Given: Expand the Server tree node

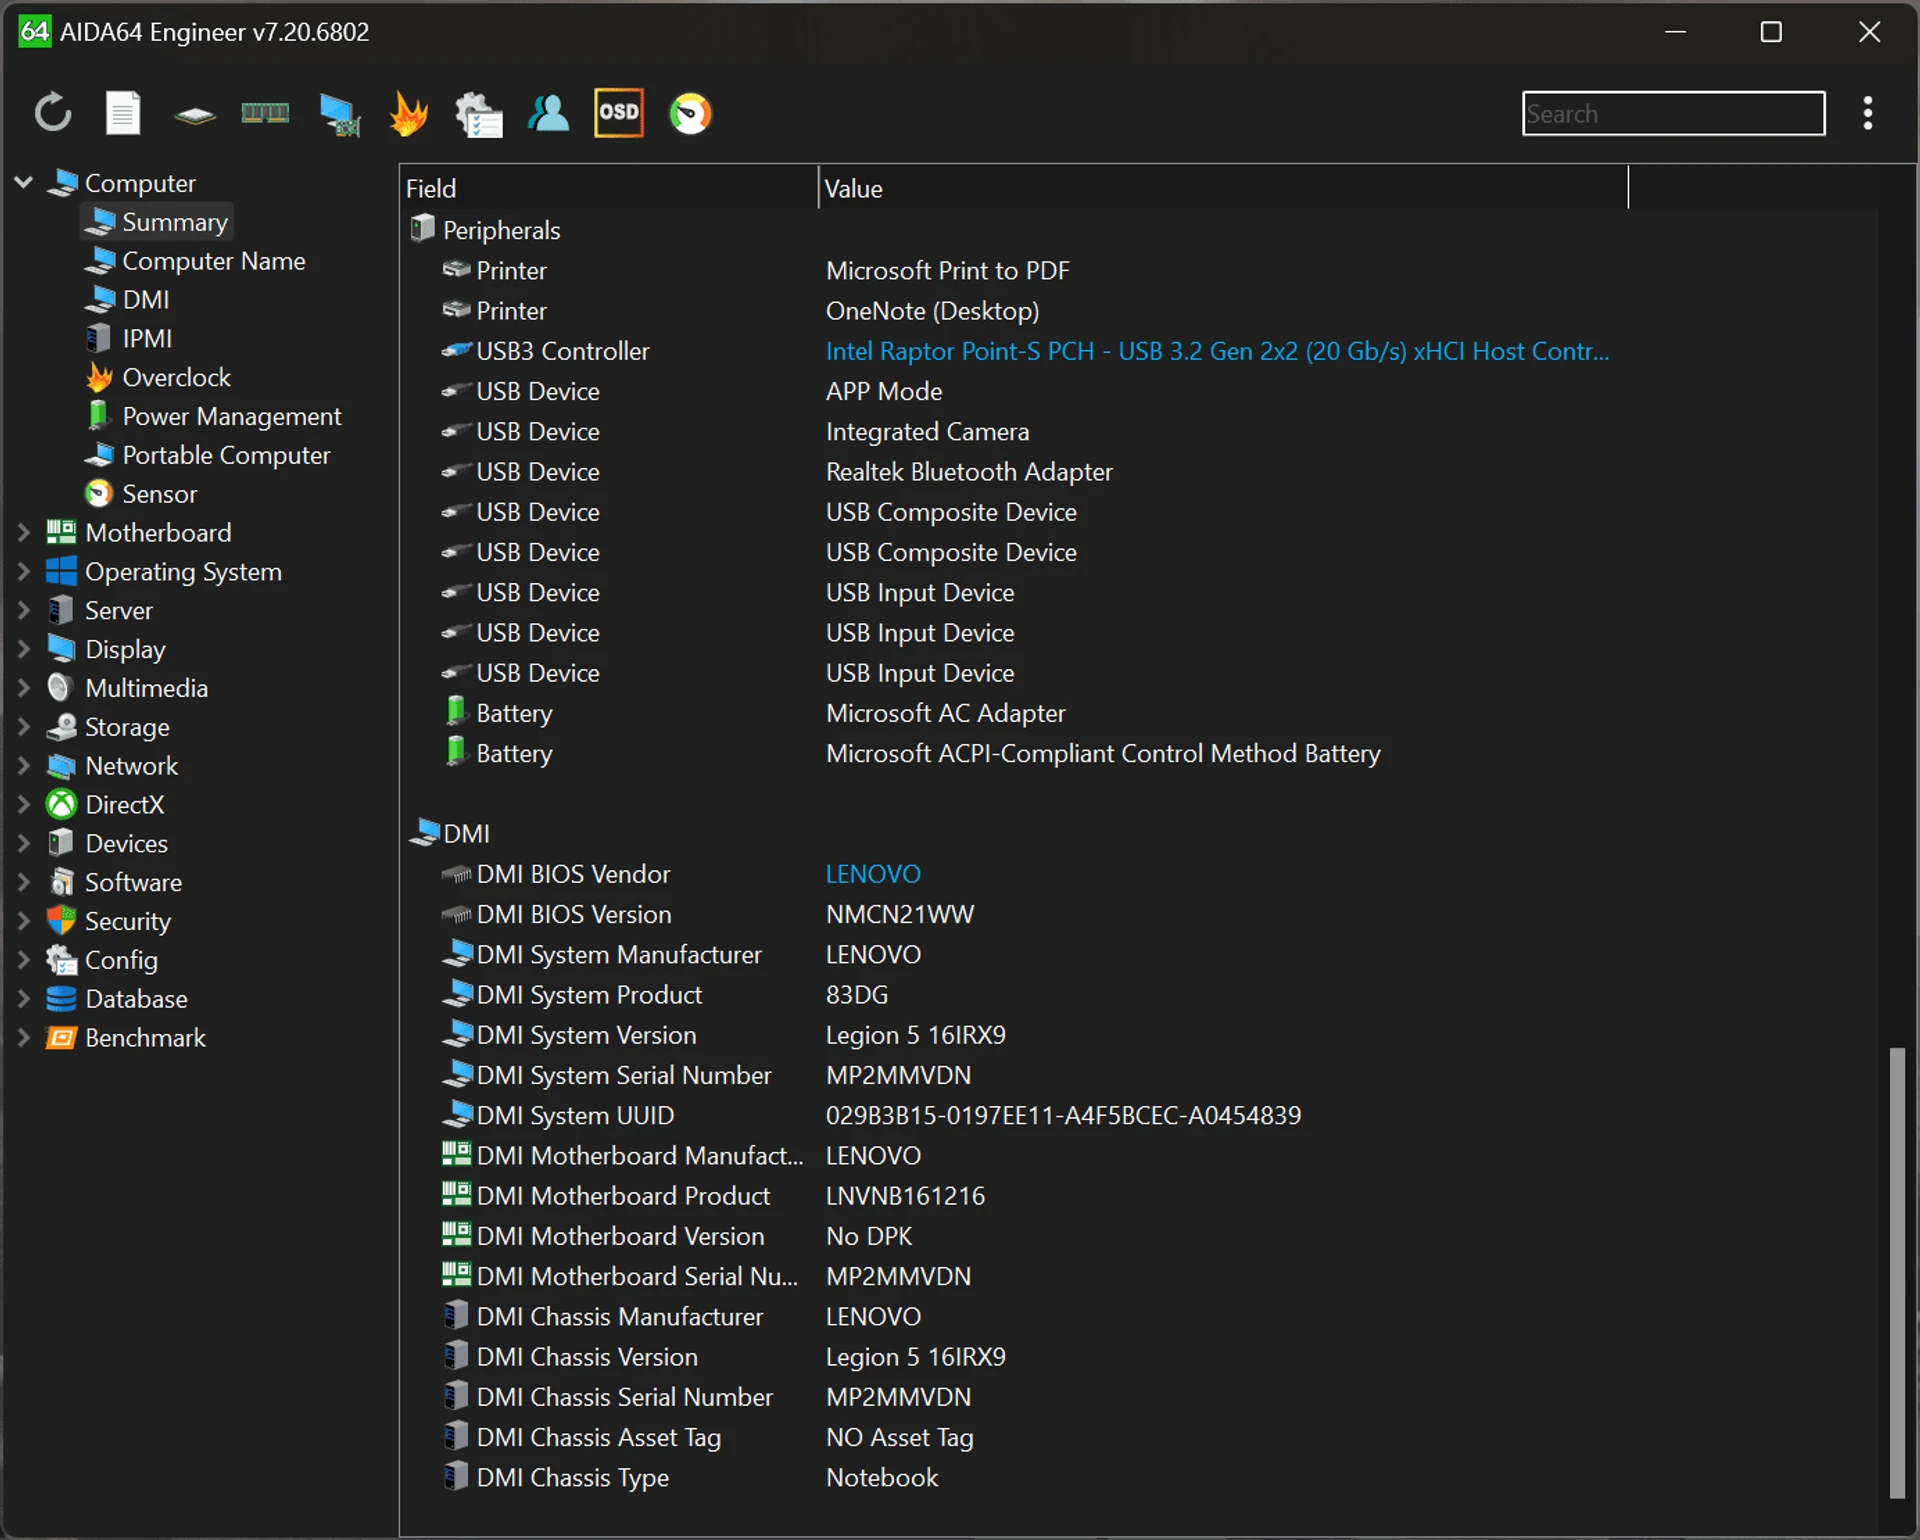Looking at the screenshot, I should (x=24, y=610).
